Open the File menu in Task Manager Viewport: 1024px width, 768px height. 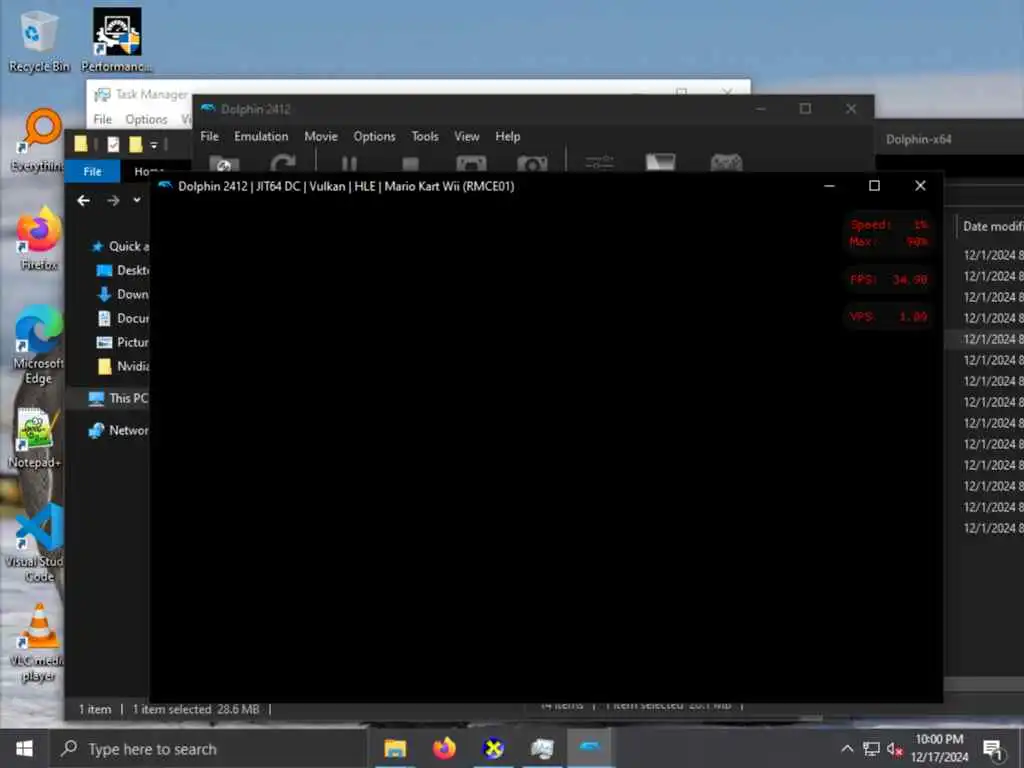(x=102, y=120)
